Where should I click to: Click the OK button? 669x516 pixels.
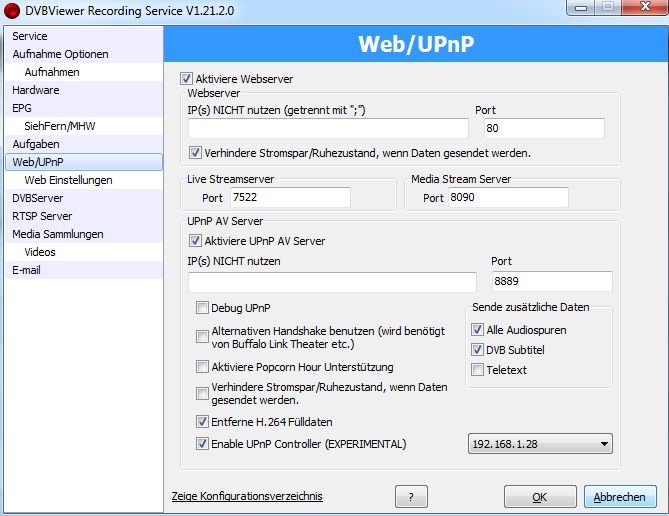540,496
